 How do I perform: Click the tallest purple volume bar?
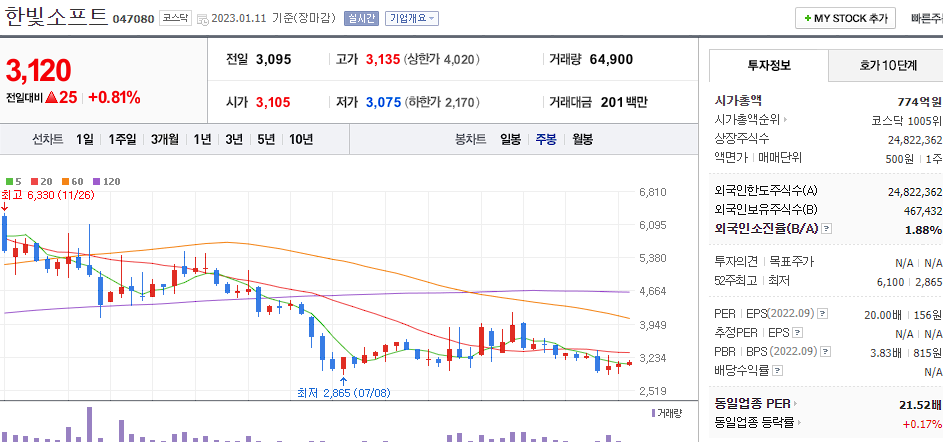(x=89, y=425)
